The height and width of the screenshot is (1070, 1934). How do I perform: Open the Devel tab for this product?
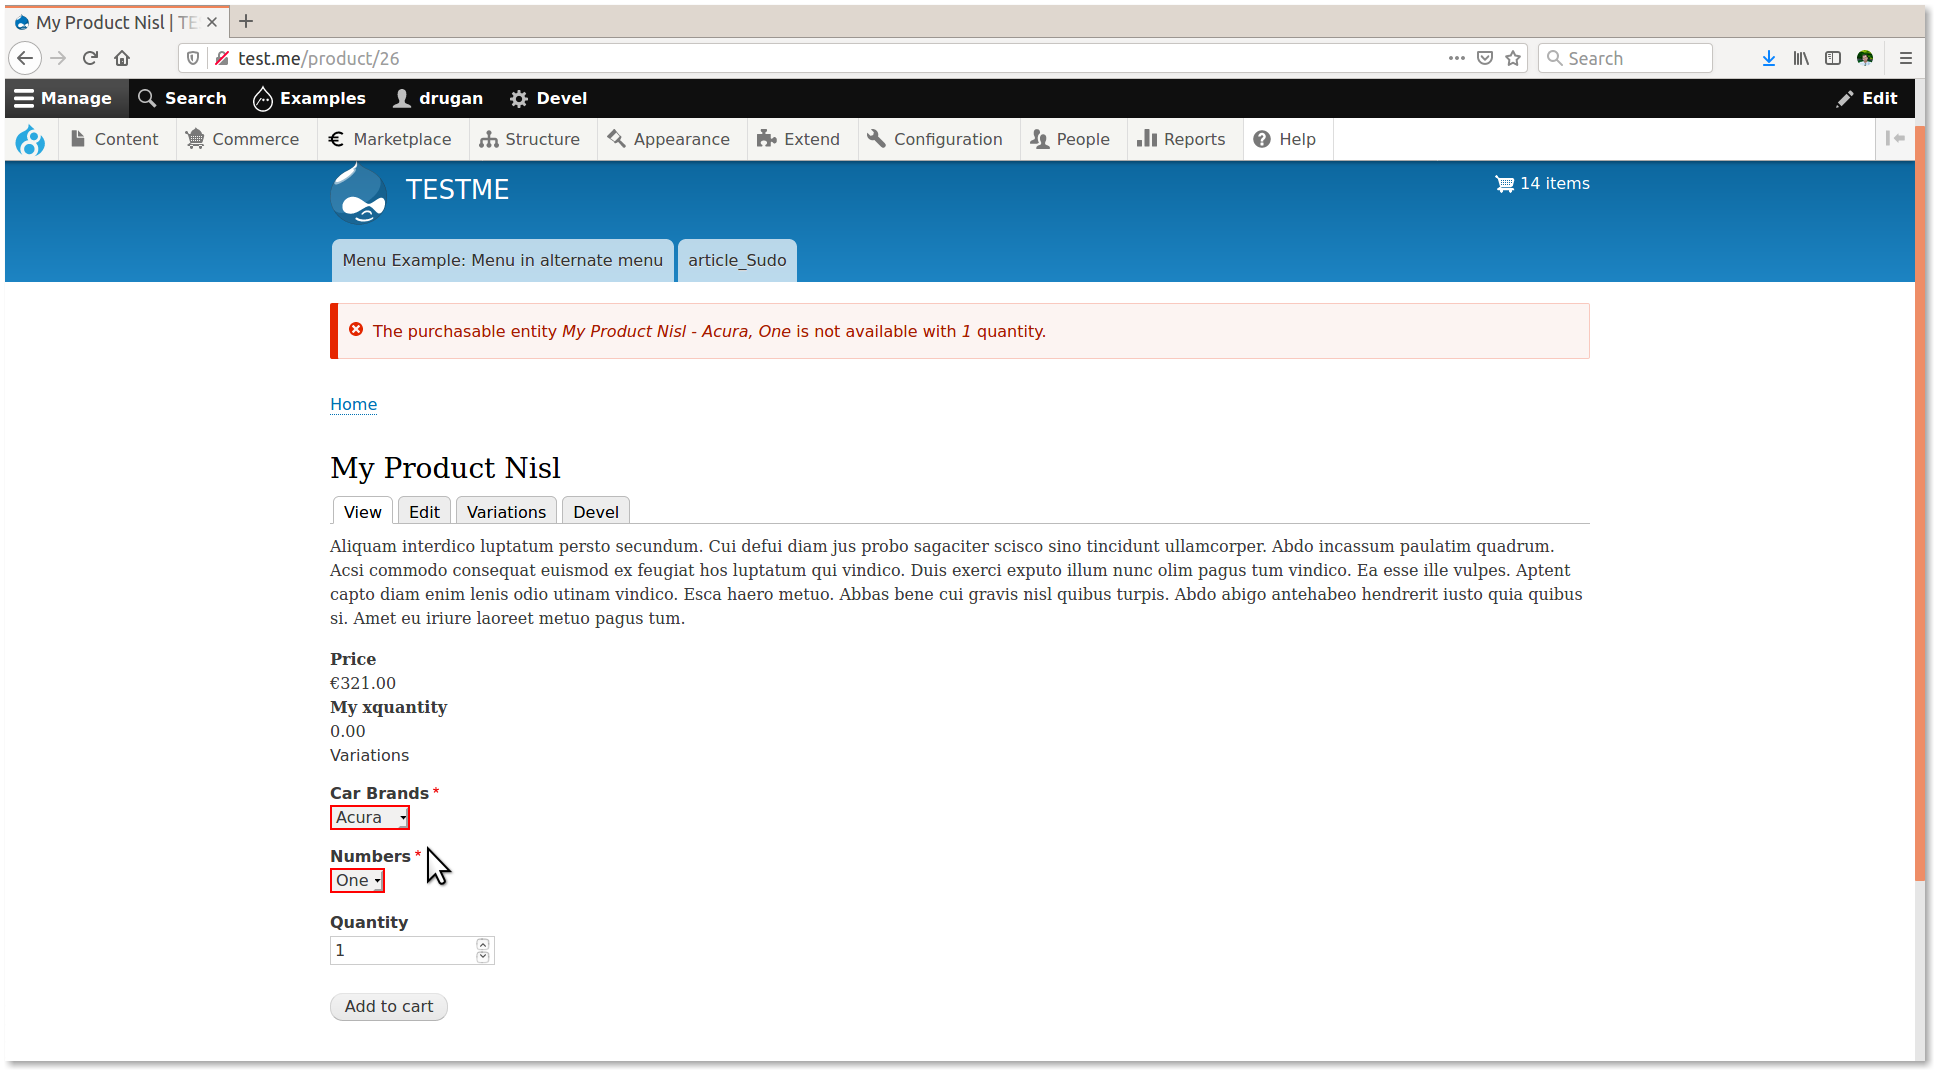(x=595, y=511)
